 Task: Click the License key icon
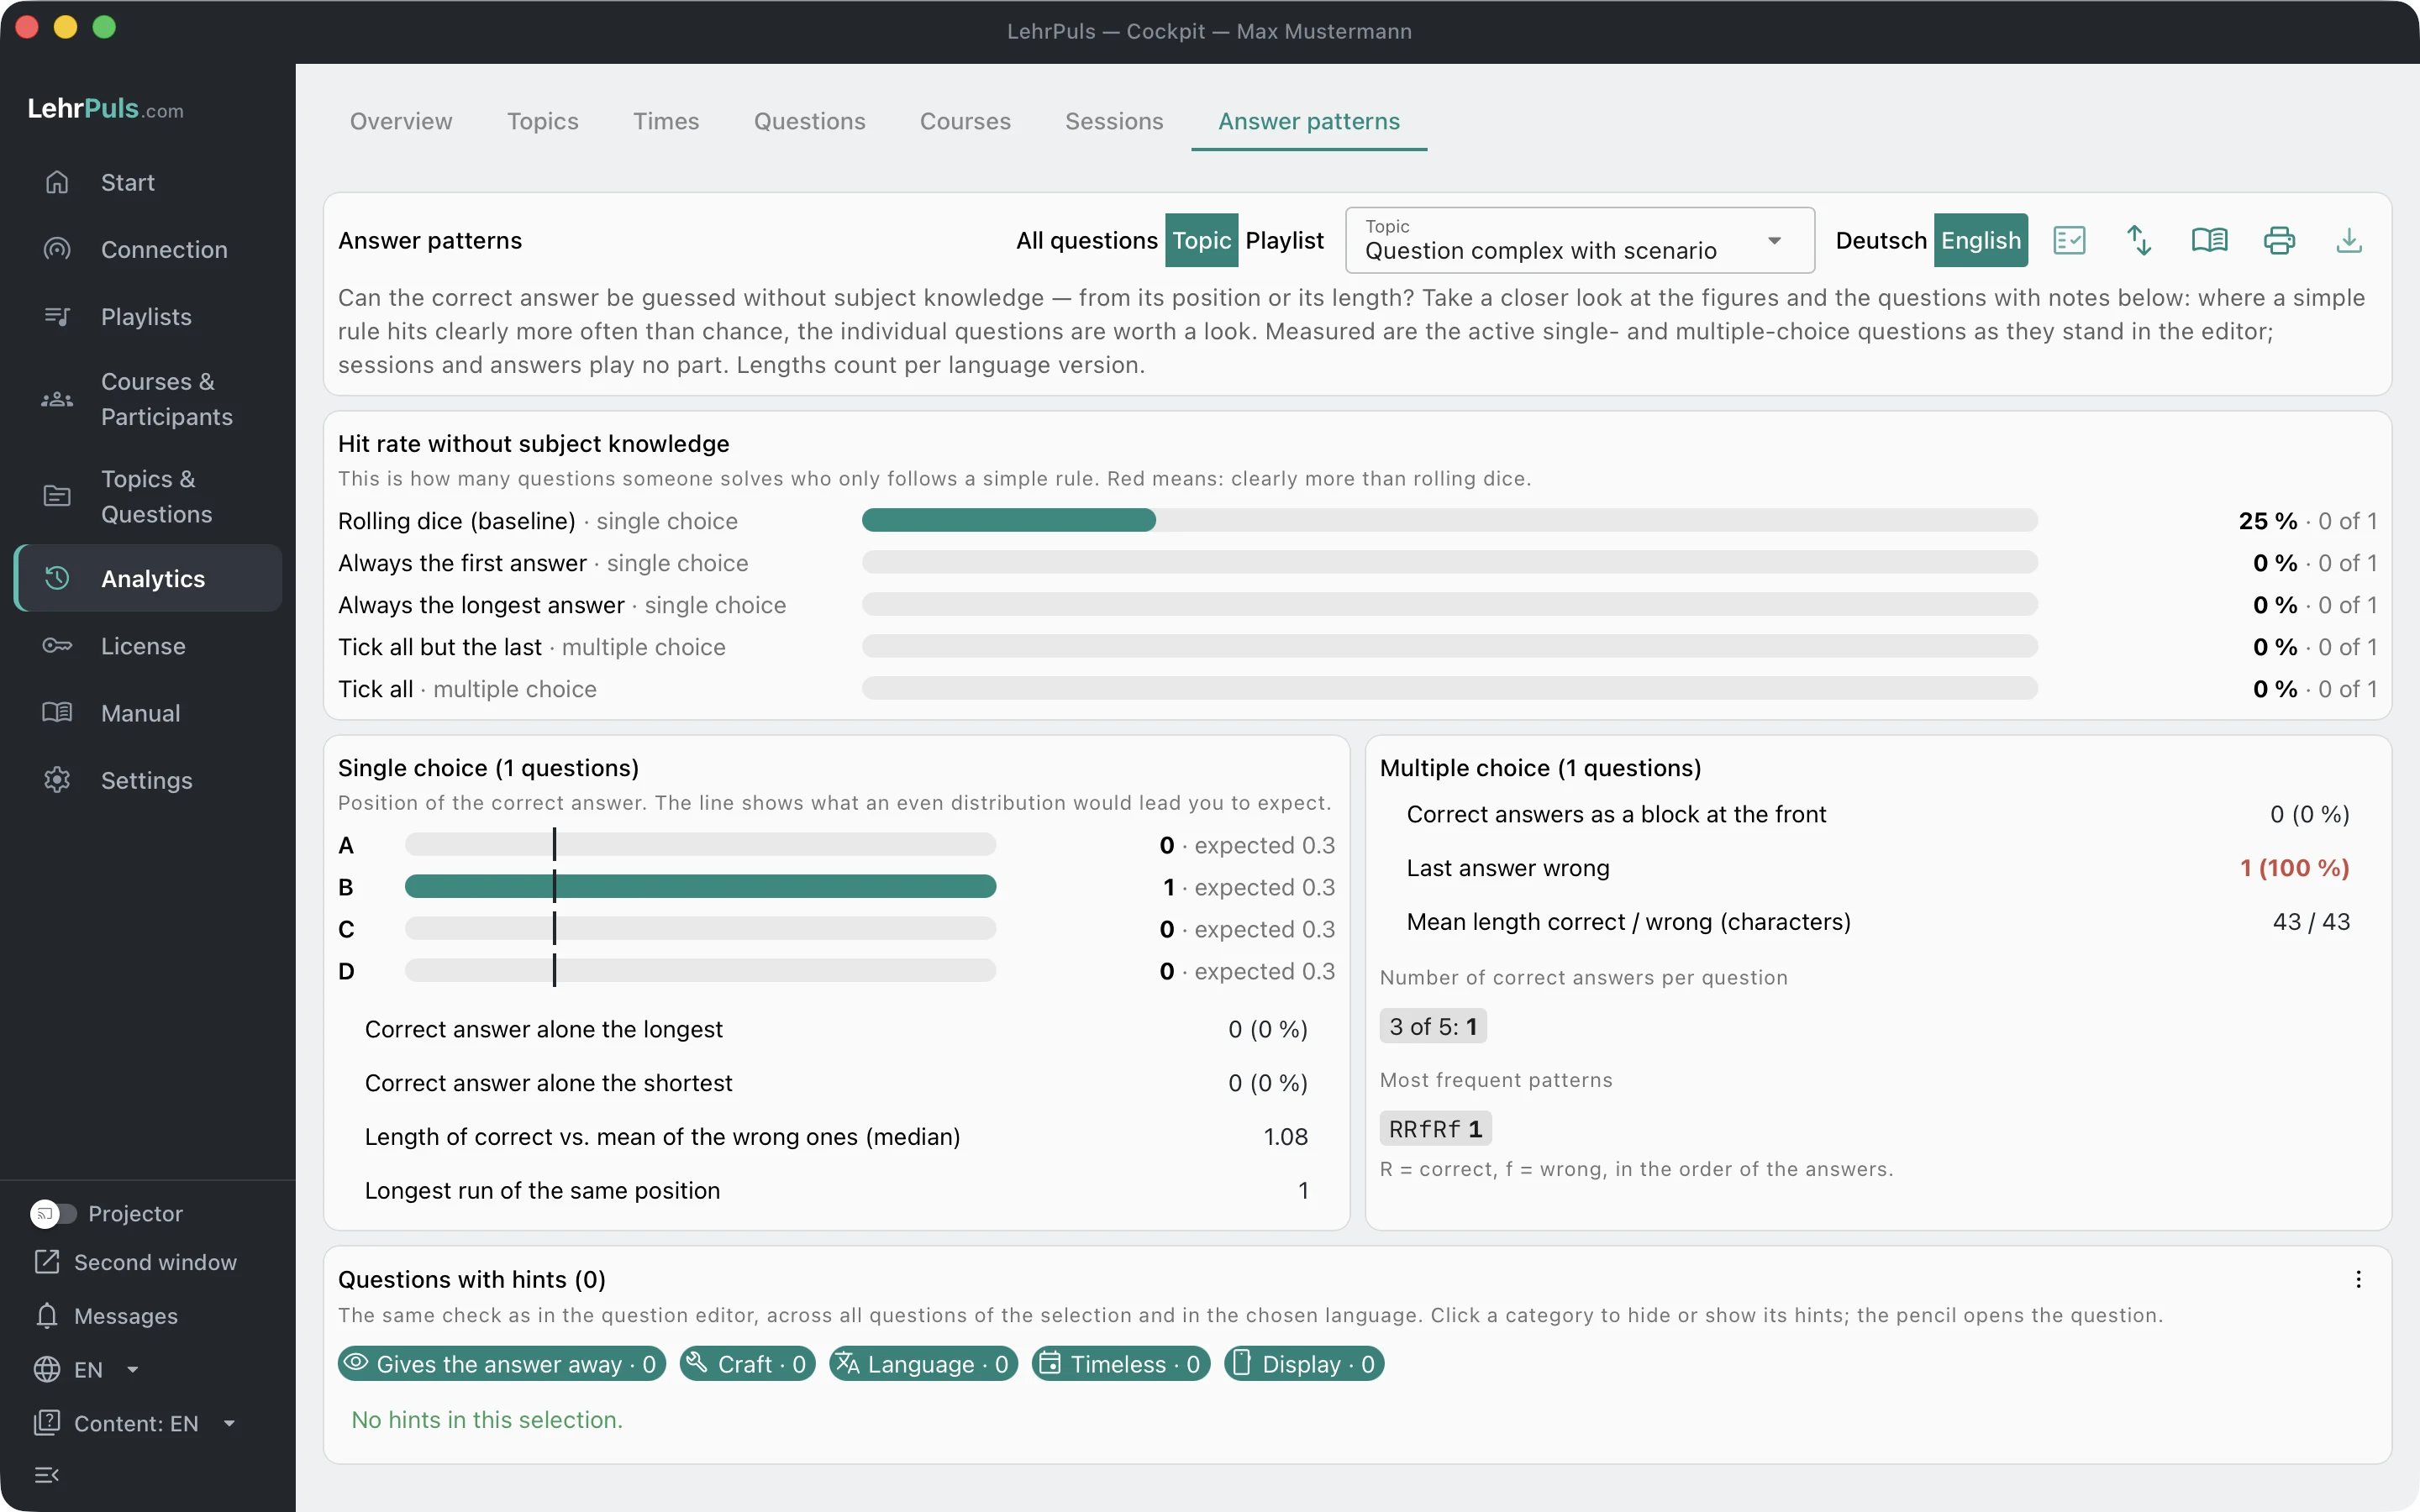tap(57, 646)
